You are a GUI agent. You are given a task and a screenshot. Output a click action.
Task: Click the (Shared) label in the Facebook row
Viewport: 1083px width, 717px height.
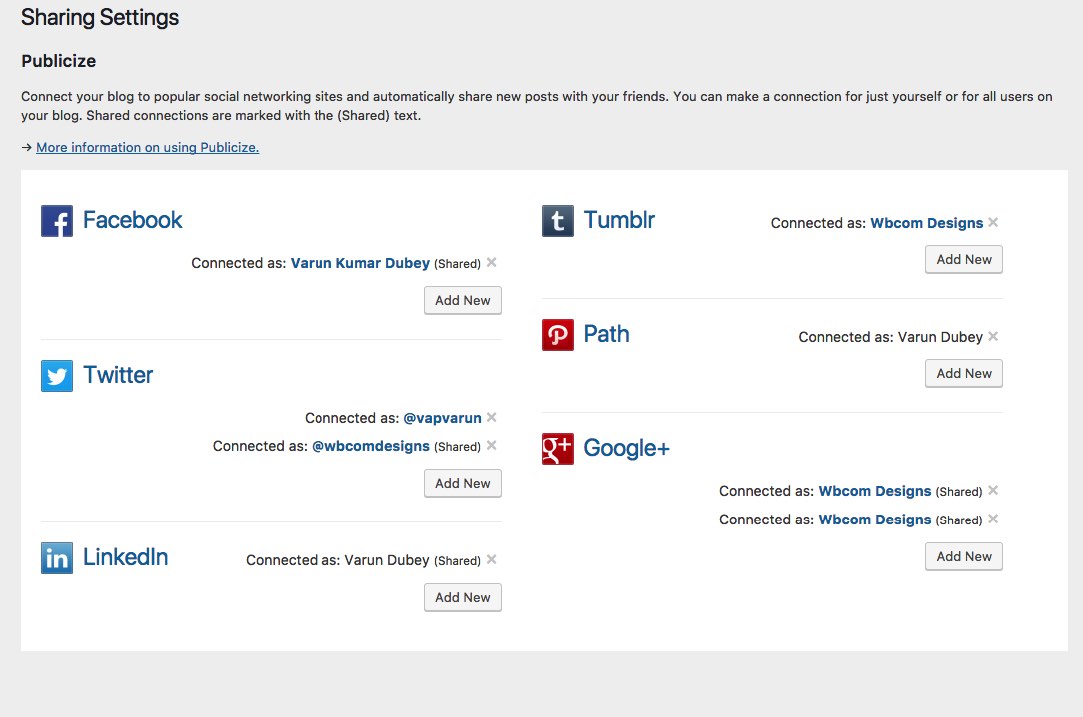pos(457,264)
